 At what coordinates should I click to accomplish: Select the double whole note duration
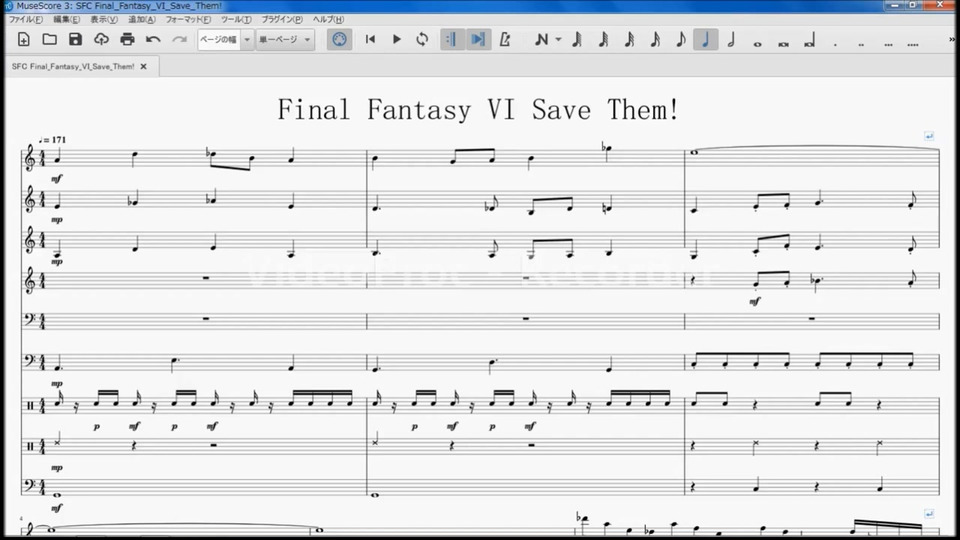783,43
